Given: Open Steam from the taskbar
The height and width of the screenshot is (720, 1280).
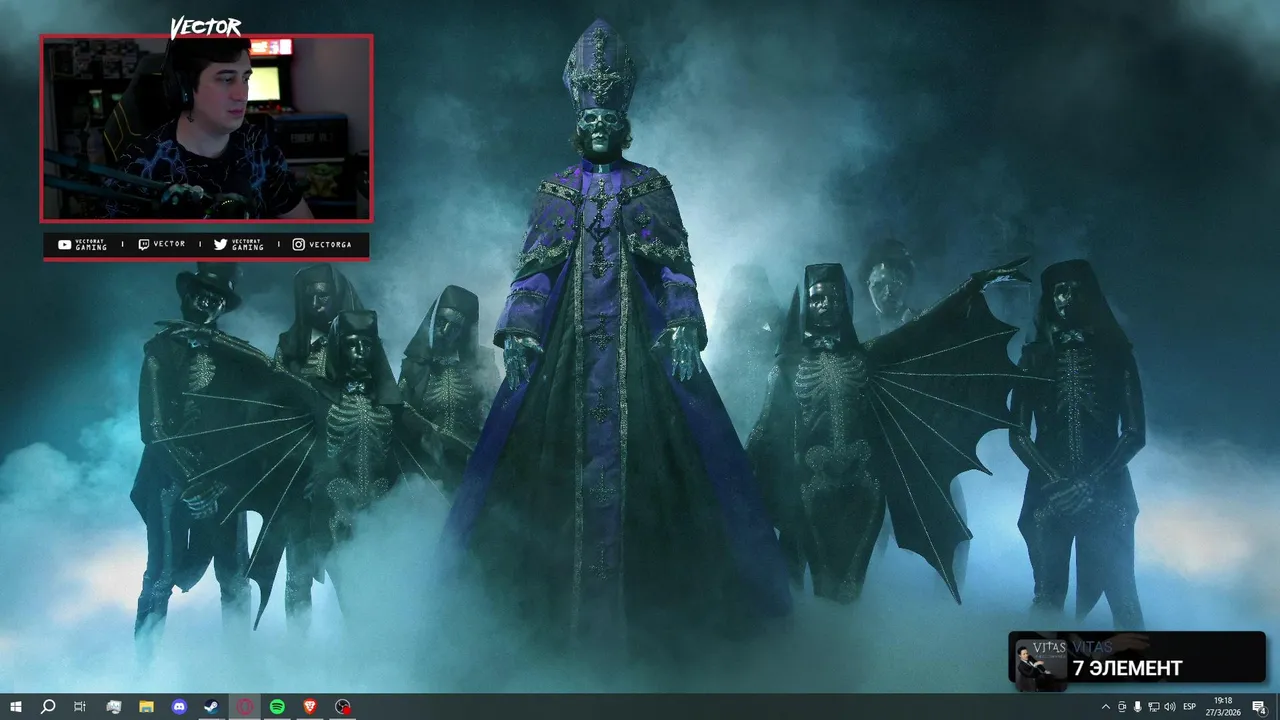Looking at the screenshot, I should tap(212, 707).
